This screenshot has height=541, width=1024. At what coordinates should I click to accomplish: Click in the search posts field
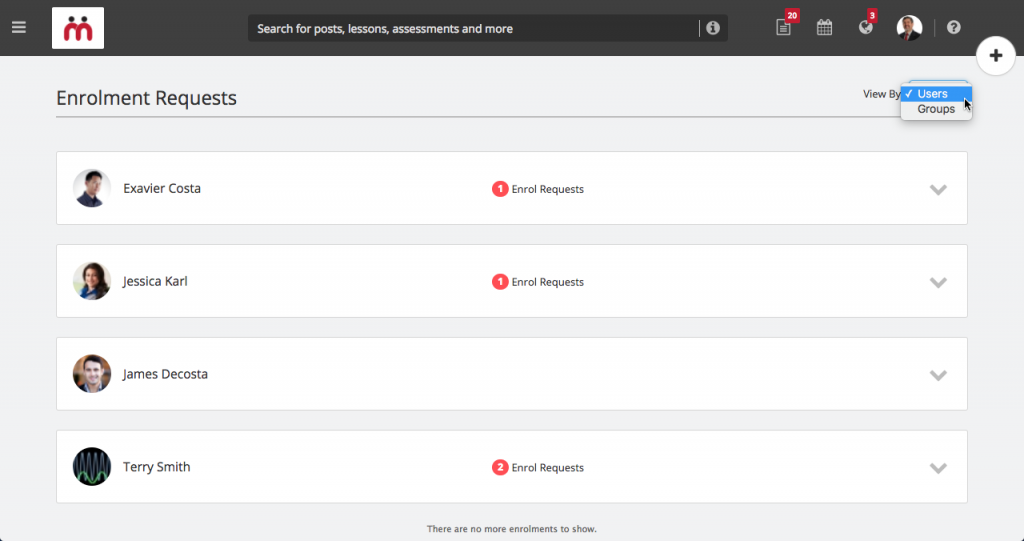tap(473, 29)
